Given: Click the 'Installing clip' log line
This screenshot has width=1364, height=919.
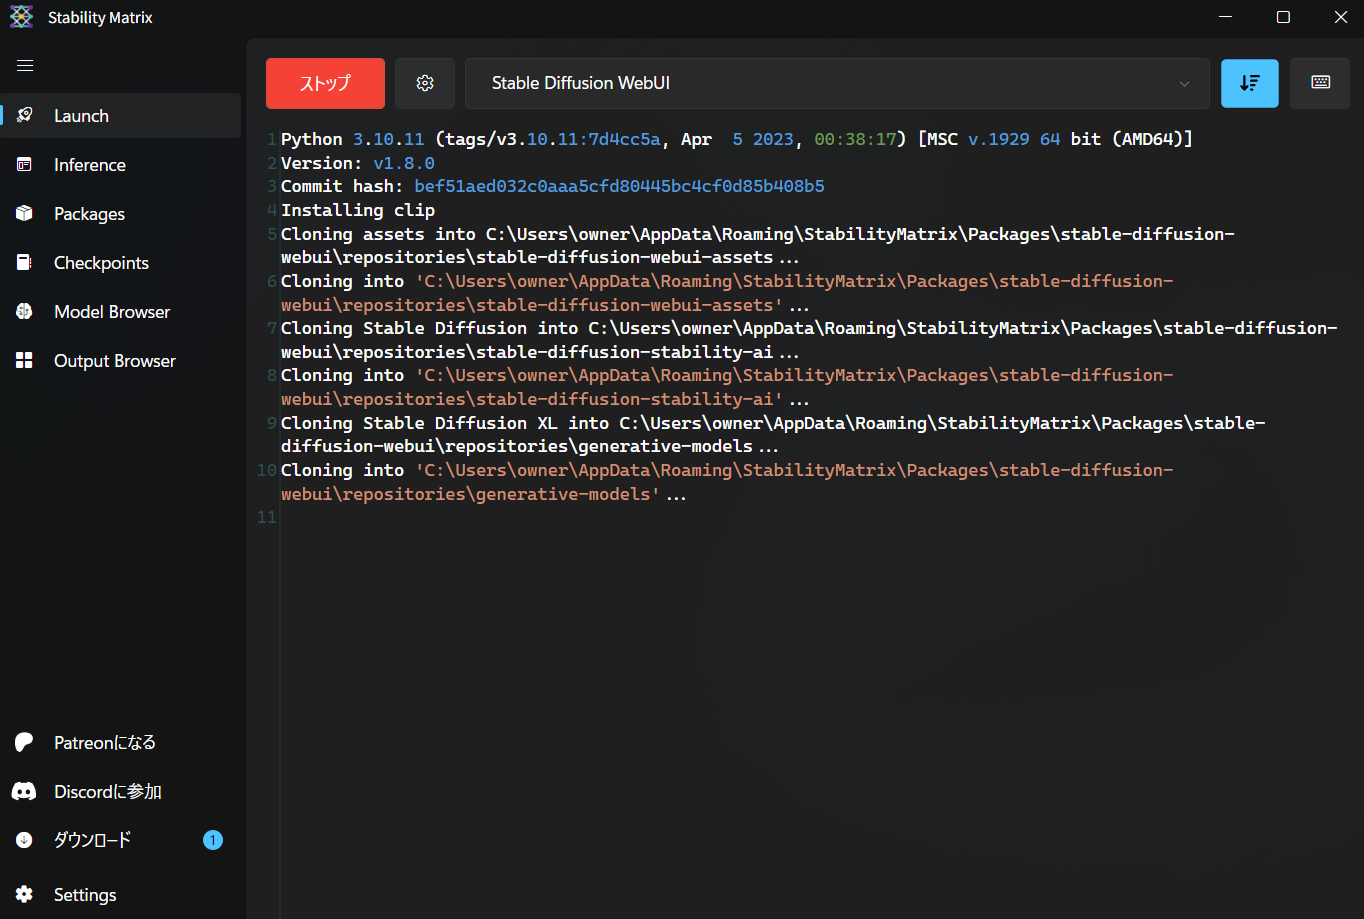Looking at the screenshot, I should pos(358,210).
